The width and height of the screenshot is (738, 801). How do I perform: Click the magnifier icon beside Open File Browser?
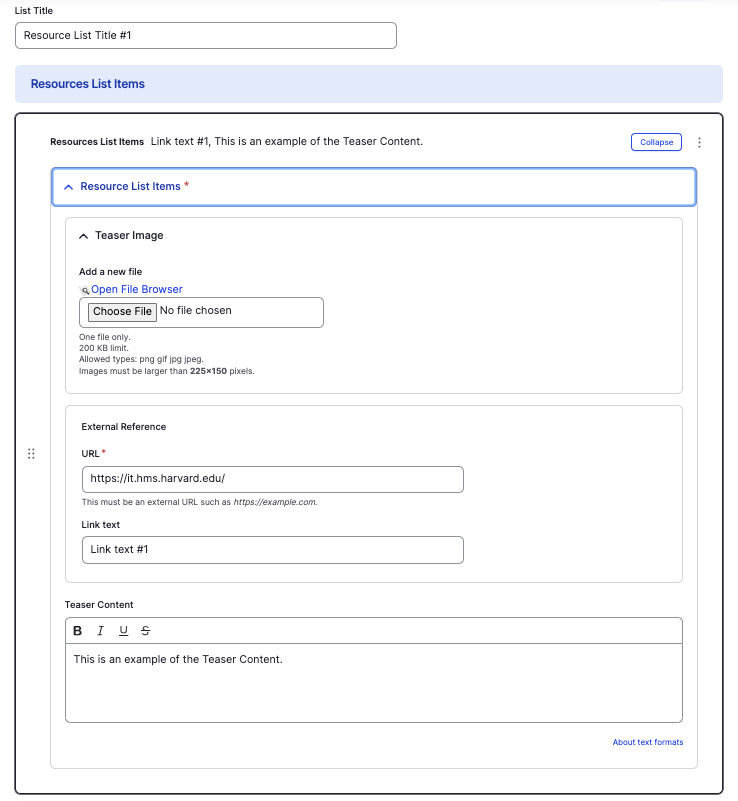pos(85,290)
